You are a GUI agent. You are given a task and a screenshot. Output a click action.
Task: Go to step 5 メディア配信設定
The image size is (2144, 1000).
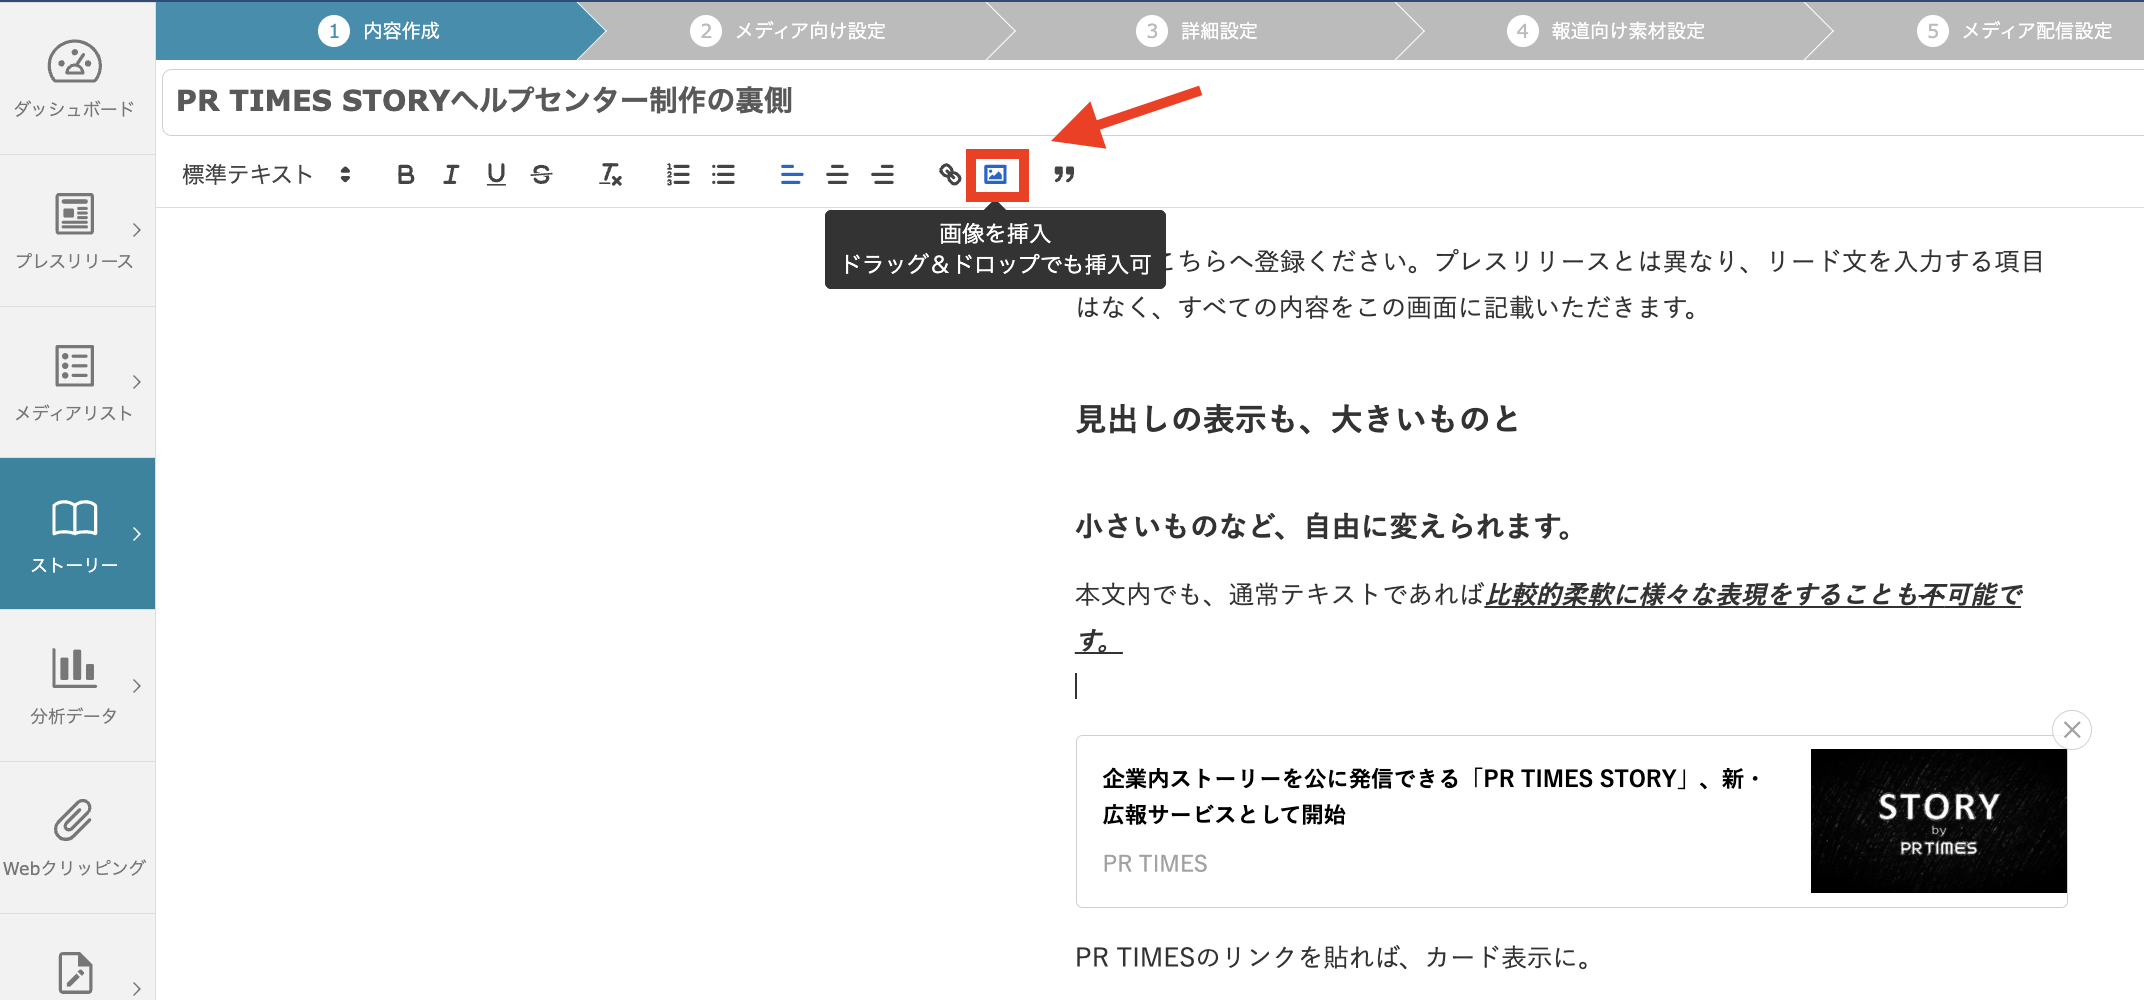tap(2015, 31)
